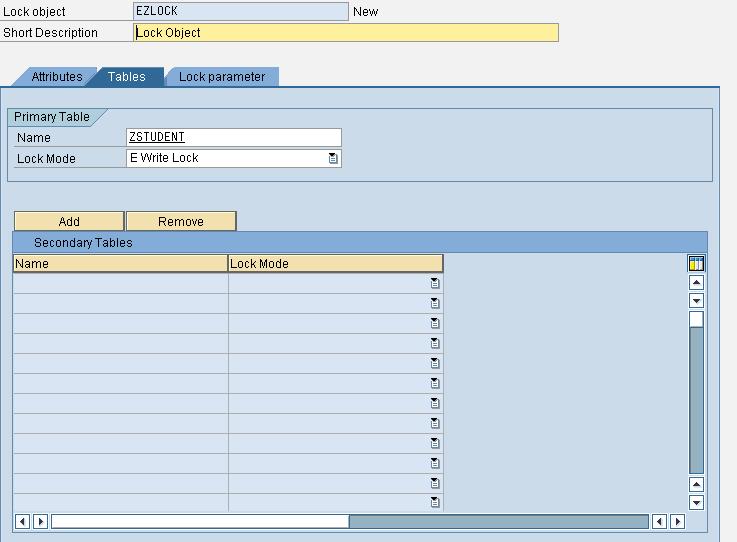The width and height of the screenshot is (737, 542).
Task: Switch to the Attributes tab
Action: pos(56,77)
